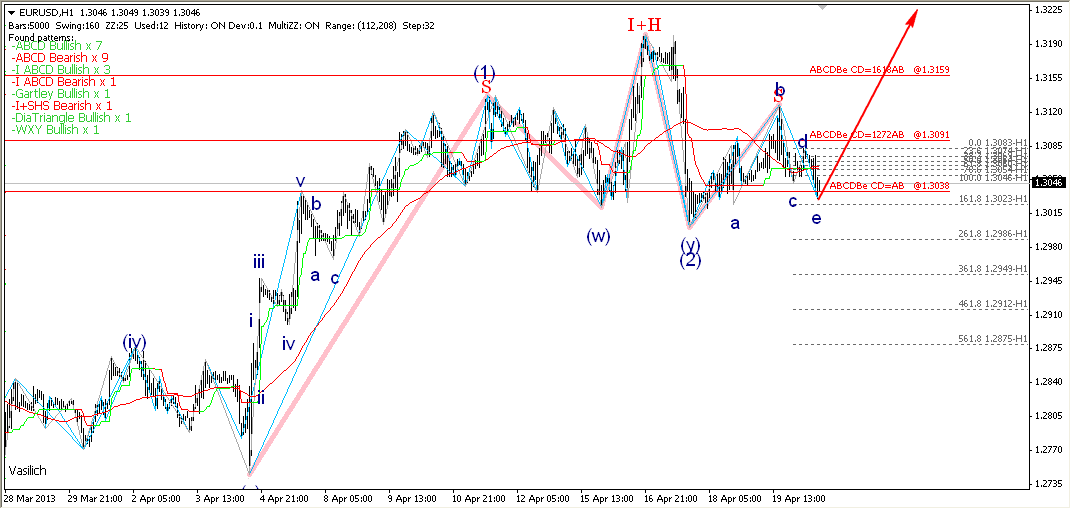Select the 161.8 Fibonacci level 1.3023-H1
This screenshot has width=1071, height=509.
pyautogui.click(x=992, y=199)
